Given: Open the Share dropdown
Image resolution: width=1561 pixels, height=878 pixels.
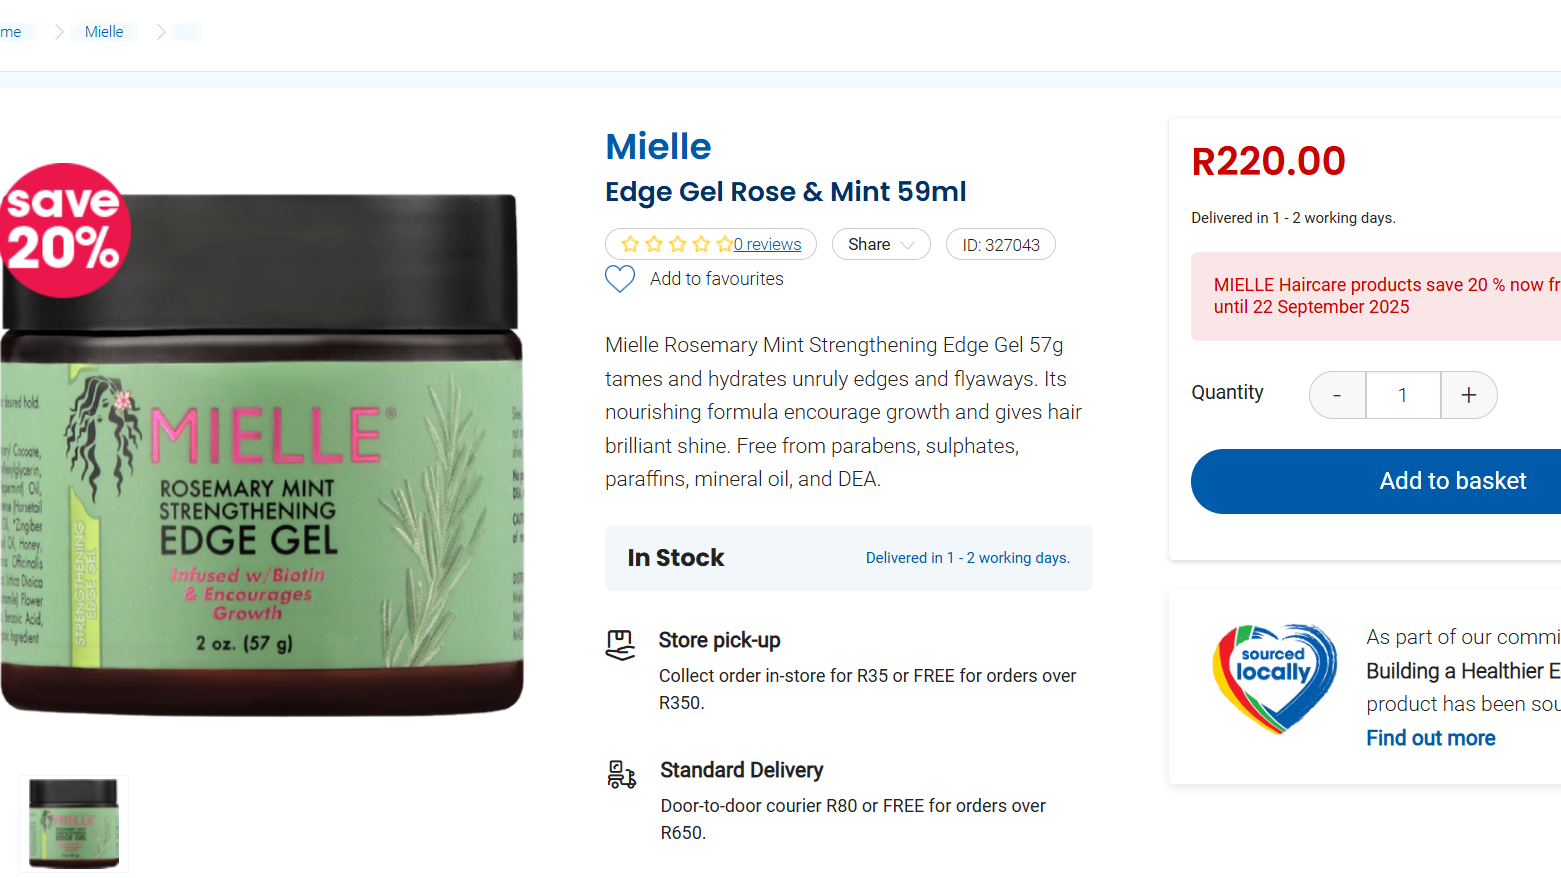Looking at the screenshot, I should pyautogui.click(x=880, y=244).
